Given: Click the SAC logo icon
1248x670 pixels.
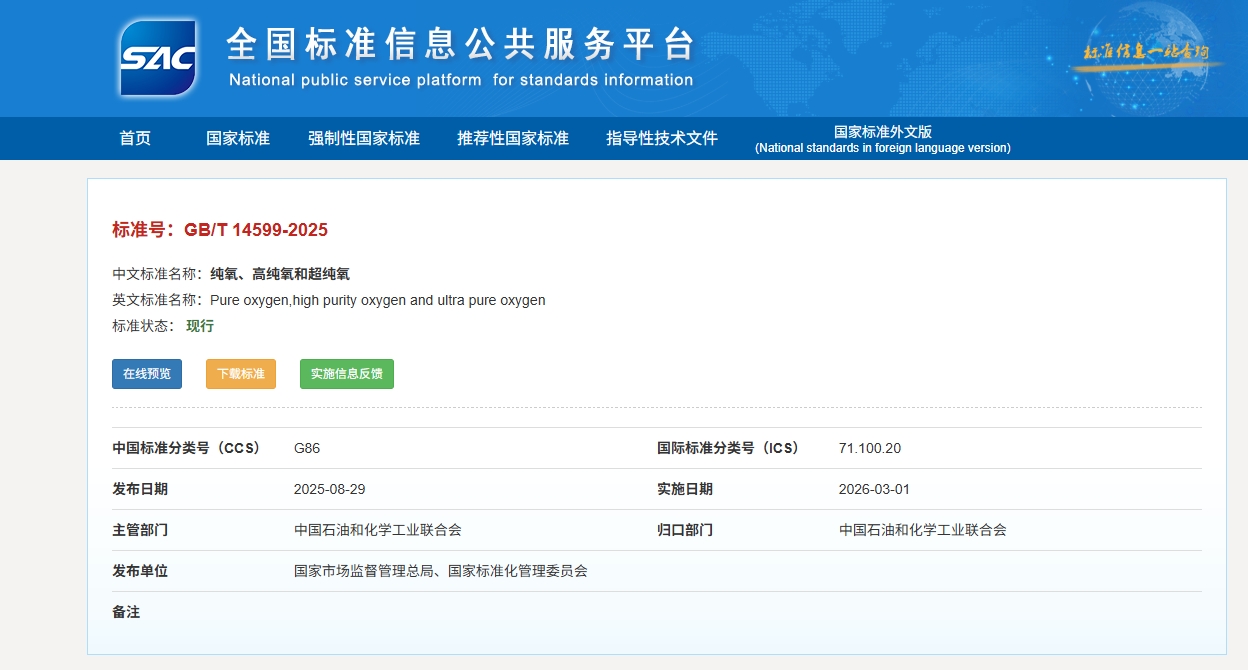Looking at the screenshot, I should tap(158, 57).
